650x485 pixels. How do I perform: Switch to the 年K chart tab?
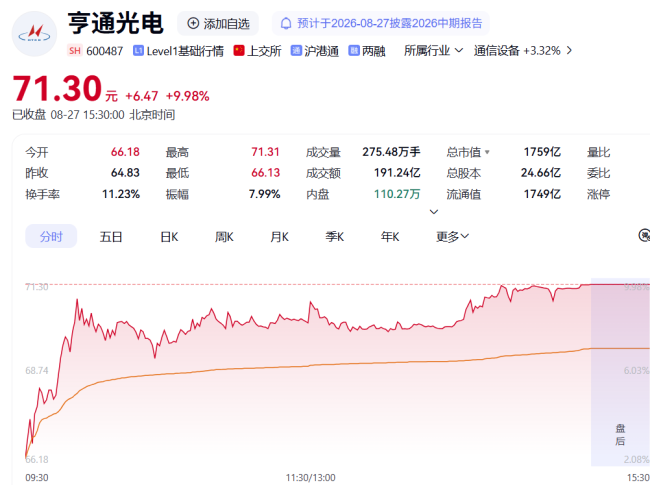[x=390, y=237]
